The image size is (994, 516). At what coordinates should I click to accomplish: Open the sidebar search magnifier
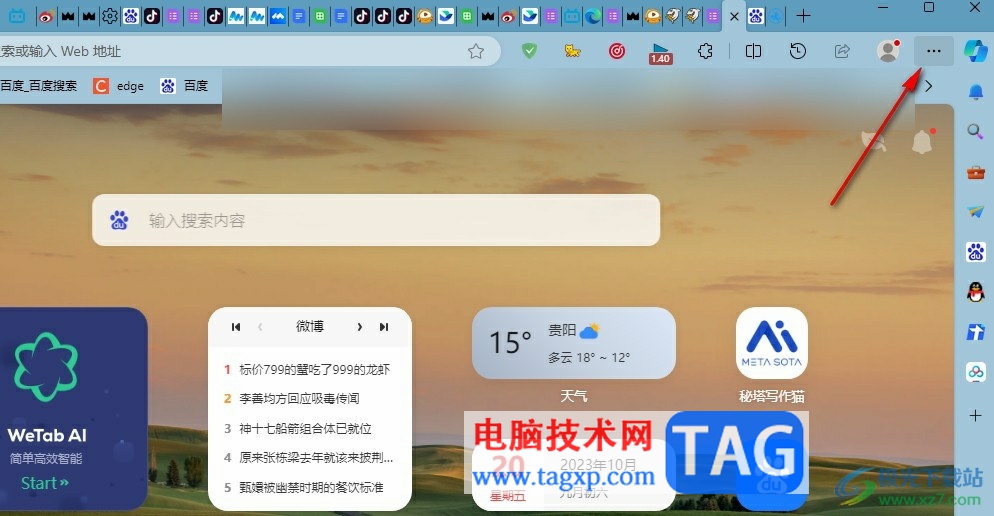click(975, 131)
